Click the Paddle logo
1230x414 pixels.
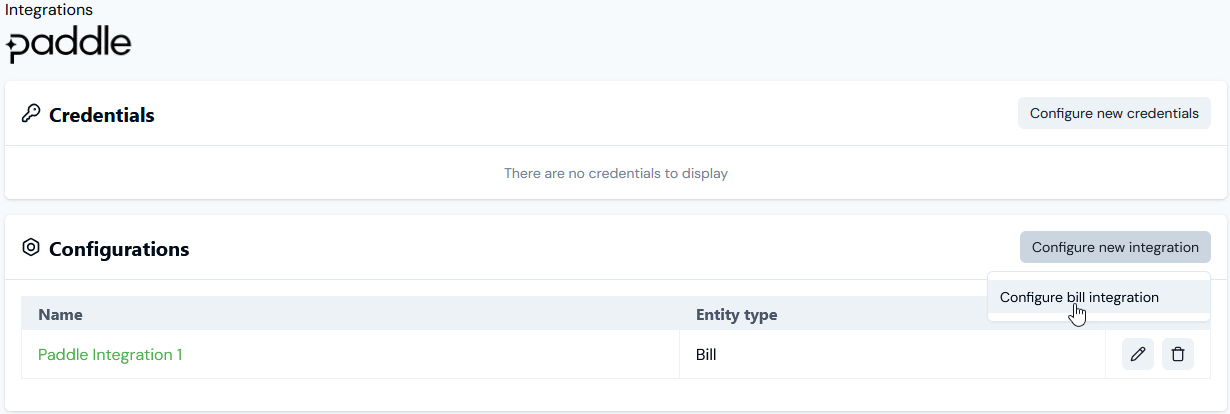coord(69,45)
